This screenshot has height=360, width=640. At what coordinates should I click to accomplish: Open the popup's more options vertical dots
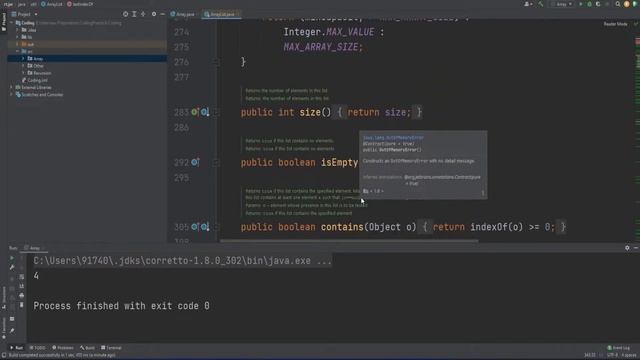tap(483, 193)
